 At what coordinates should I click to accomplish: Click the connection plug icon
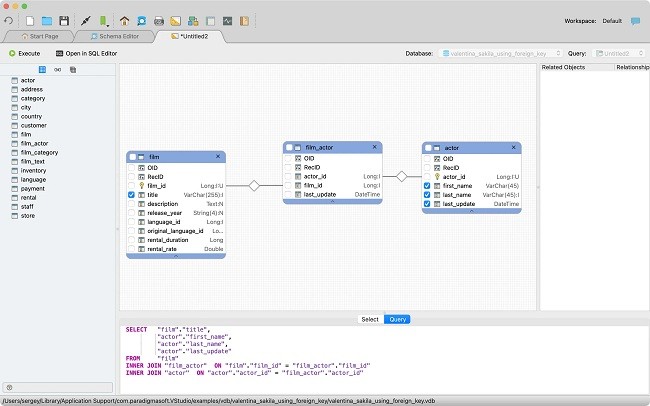point(86,20)
